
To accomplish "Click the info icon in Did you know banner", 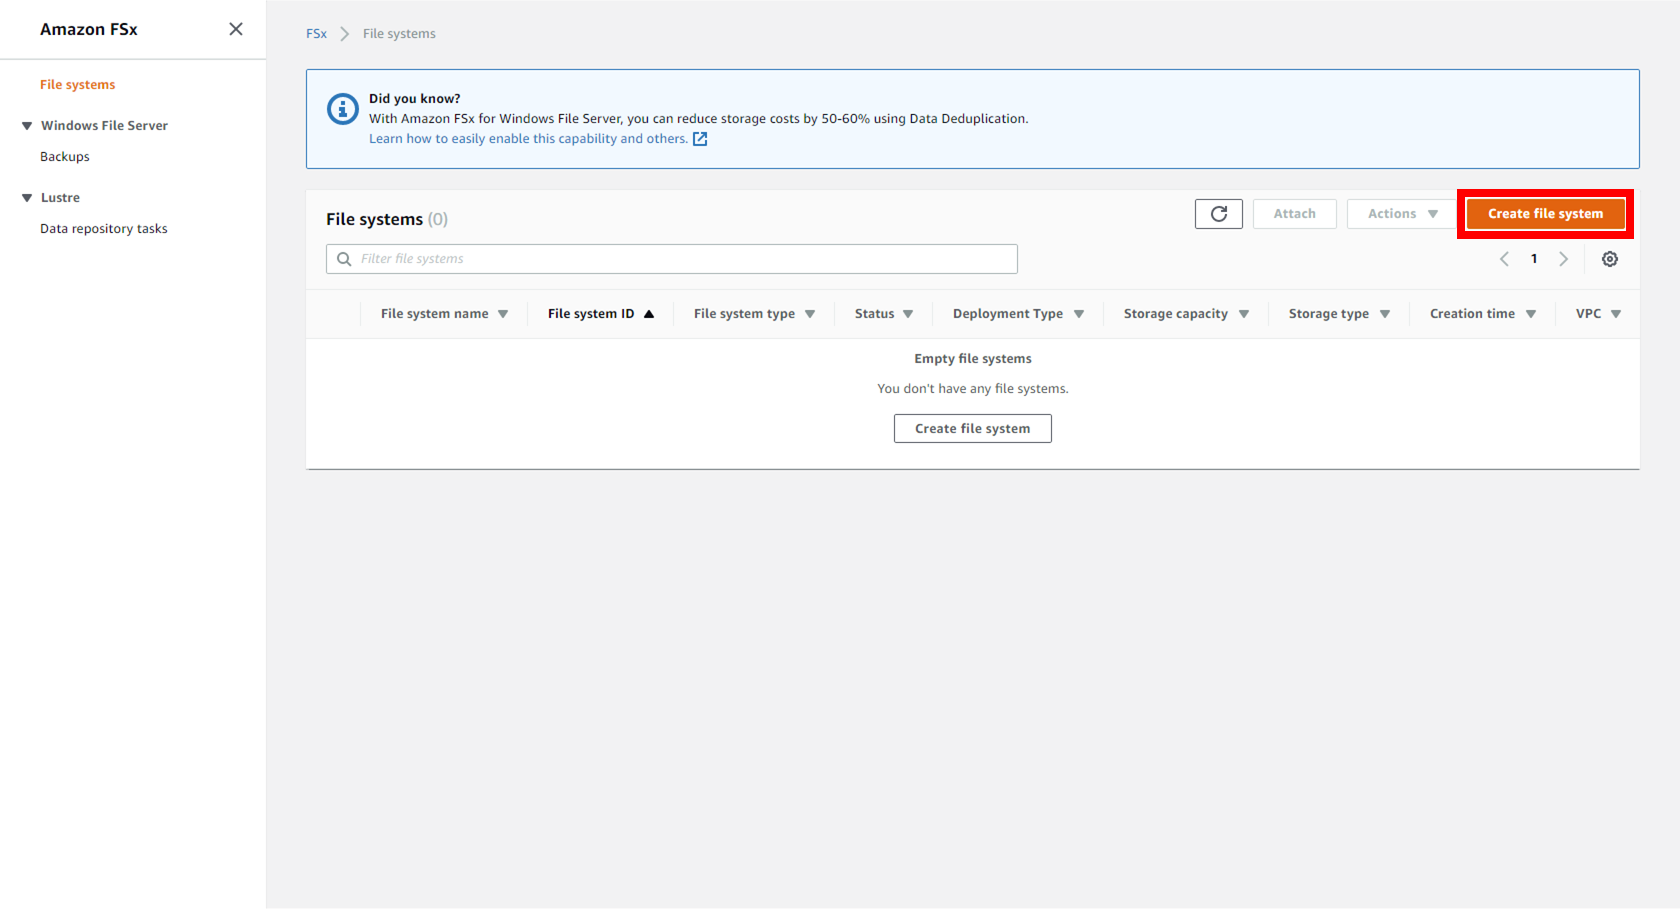I will [x=343, y=109].
